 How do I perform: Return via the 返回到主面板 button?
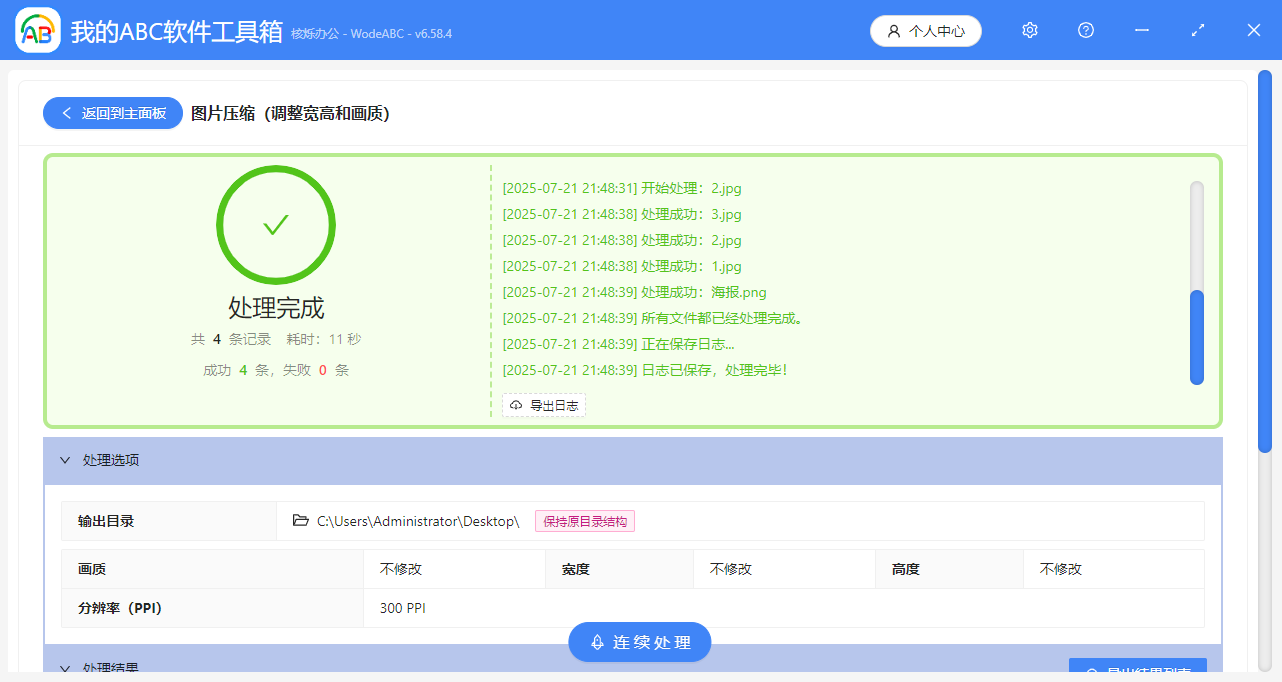point(112,113)
